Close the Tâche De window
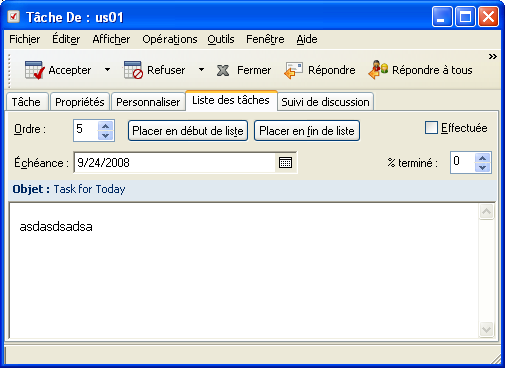Viewport: 505px width, 368px height. (x=488, y=17)
